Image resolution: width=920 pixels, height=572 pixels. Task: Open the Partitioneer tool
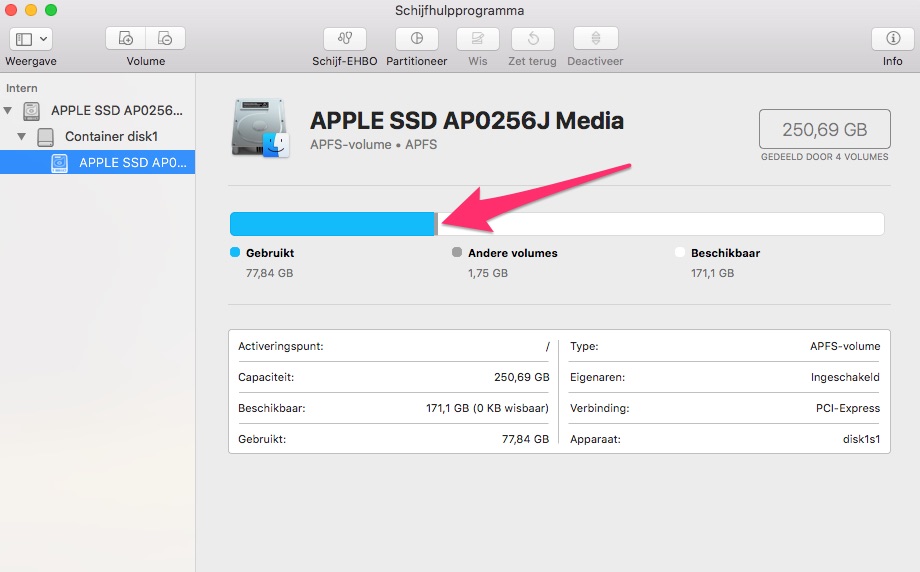click(x=417, y=39)
